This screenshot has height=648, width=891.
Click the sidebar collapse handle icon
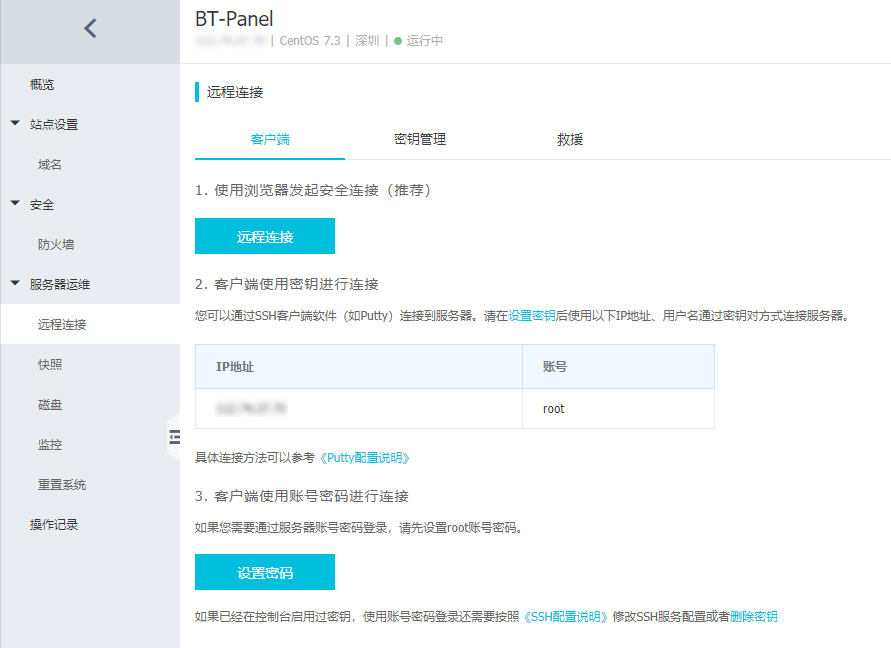coord(174,436)
